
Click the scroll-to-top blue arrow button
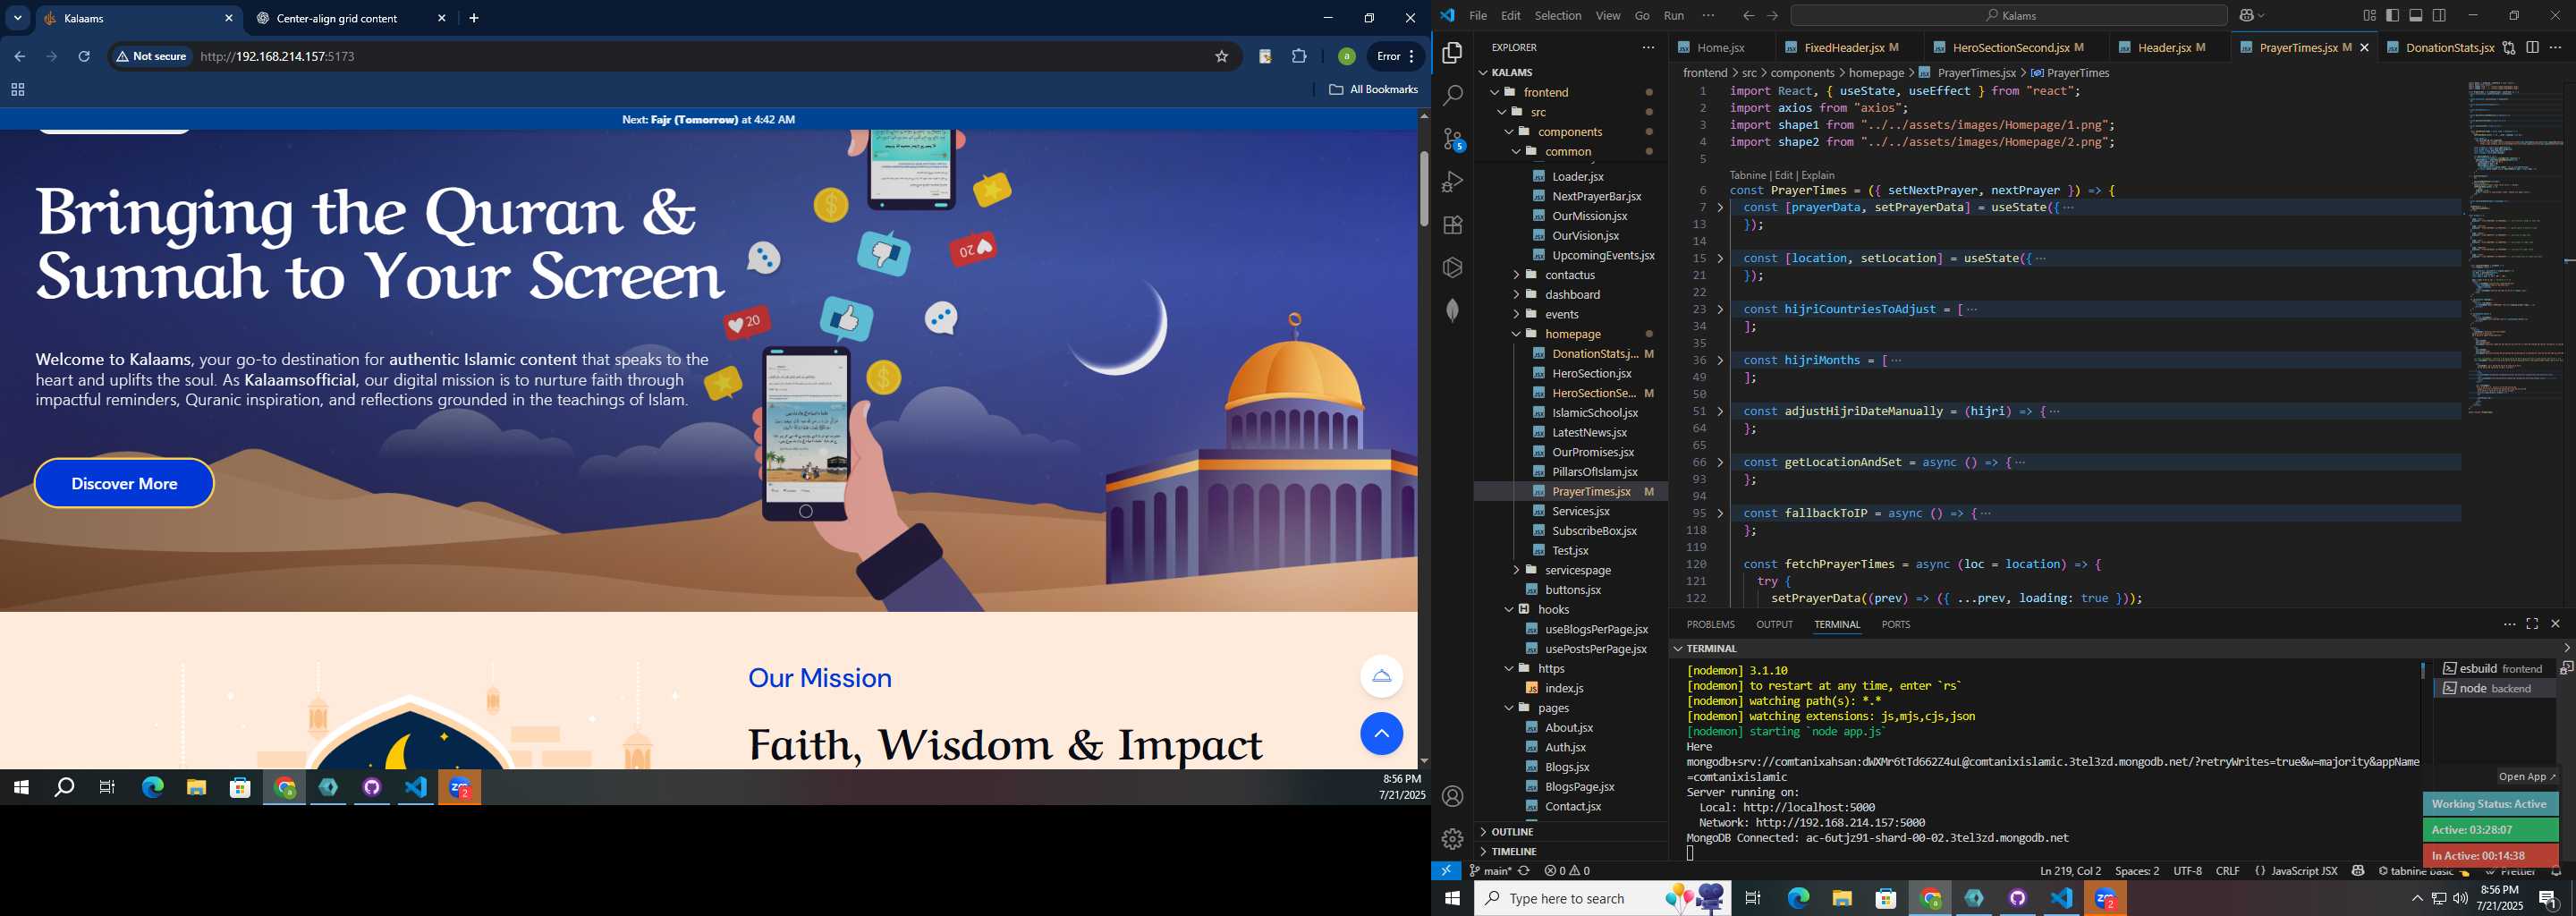[1381, 734]
